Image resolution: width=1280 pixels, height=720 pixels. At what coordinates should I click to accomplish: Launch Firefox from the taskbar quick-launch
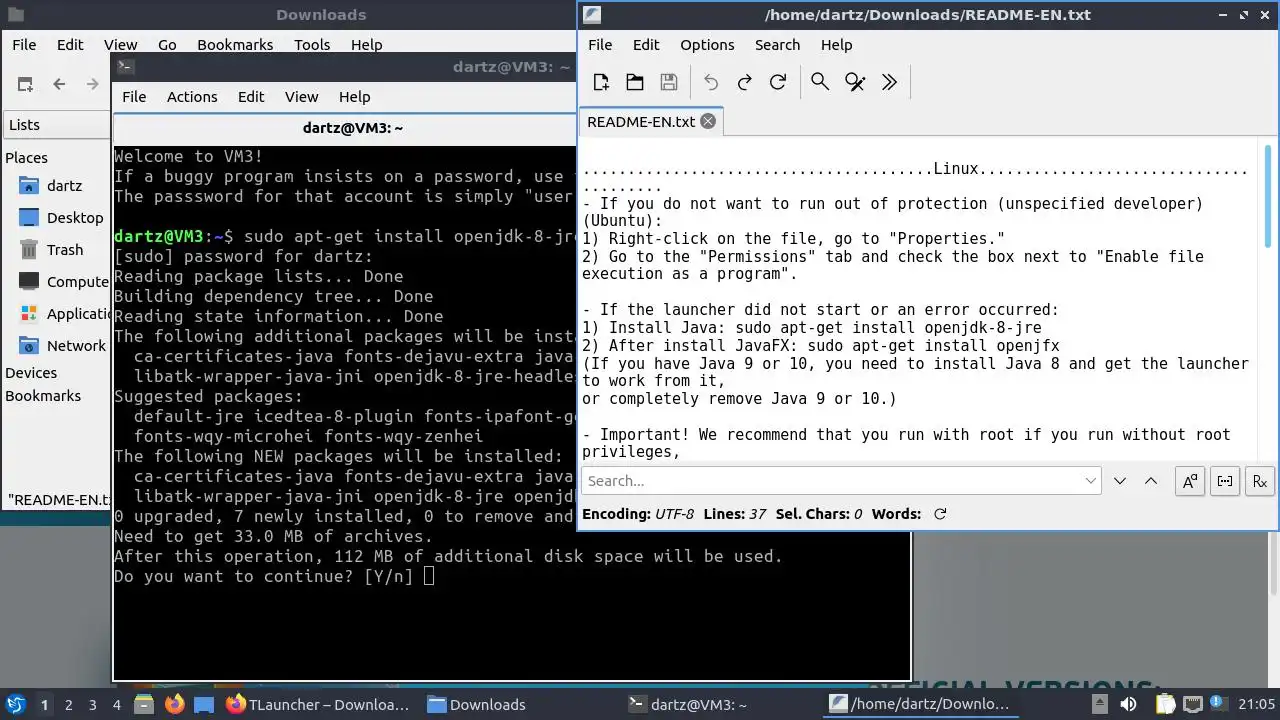[174, 704]
